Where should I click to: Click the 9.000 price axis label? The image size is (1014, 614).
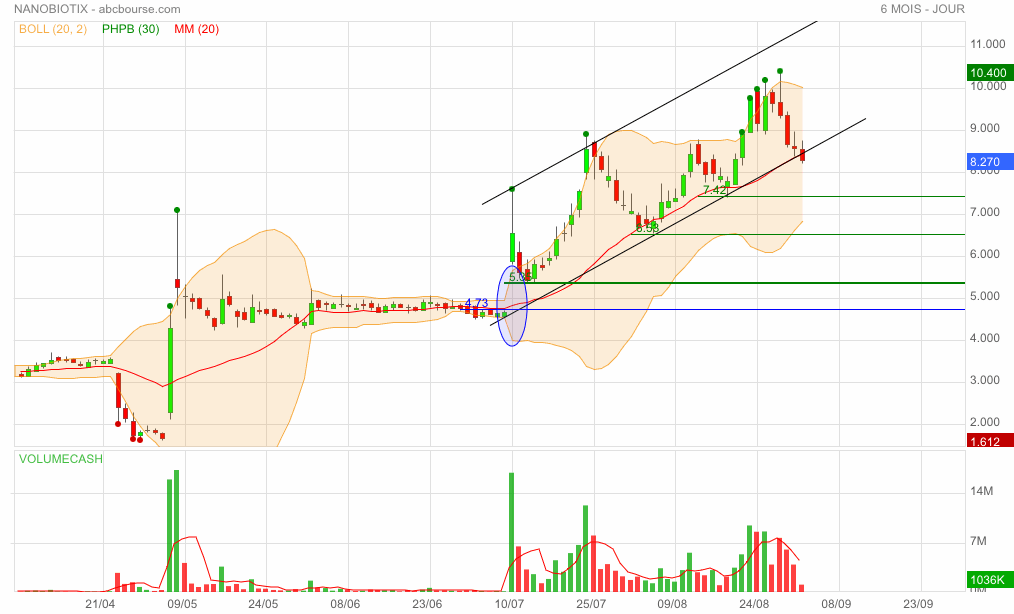[x=985, y=129]
